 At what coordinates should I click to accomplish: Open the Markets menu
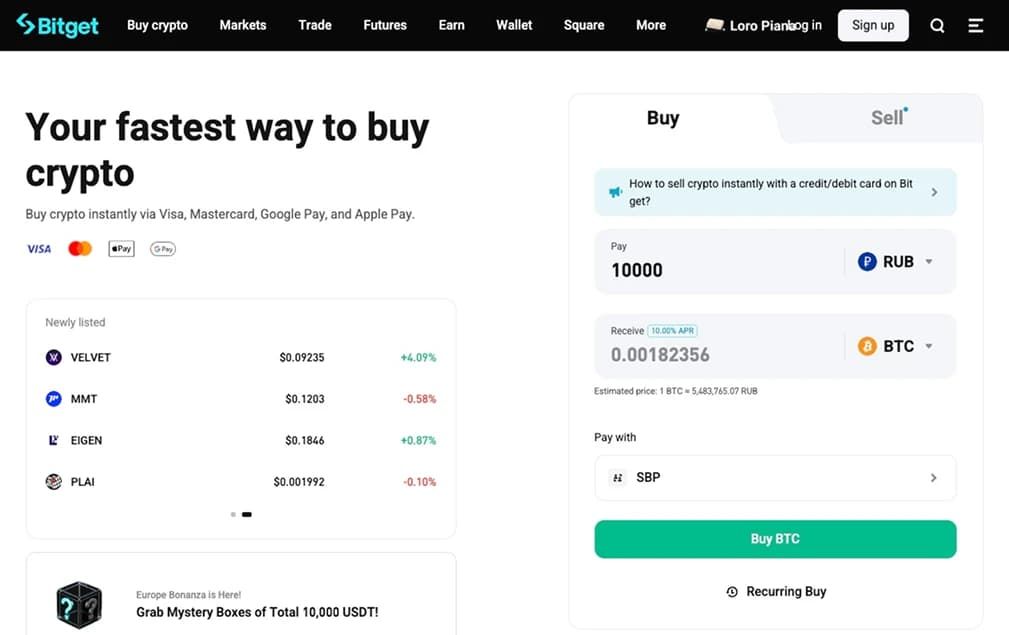click(x=243, y=25)
